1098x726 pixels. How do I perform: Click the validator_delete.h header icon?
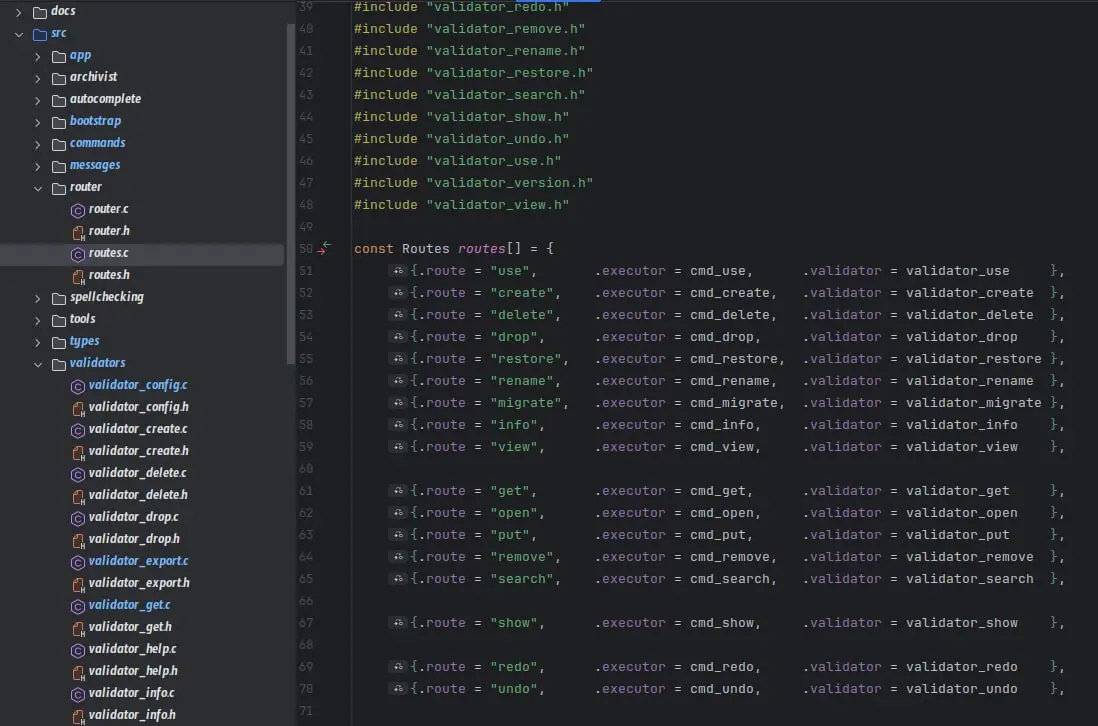[78, 496]
